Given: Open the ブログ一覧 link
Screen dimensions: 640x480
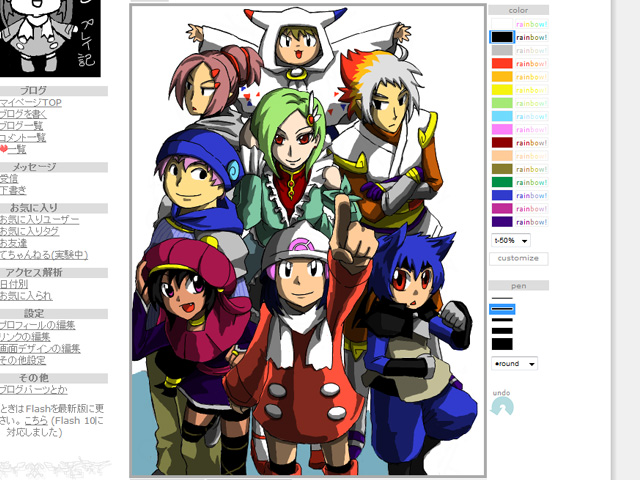Looking at the screenshot, I should click(x=22, y=126).
